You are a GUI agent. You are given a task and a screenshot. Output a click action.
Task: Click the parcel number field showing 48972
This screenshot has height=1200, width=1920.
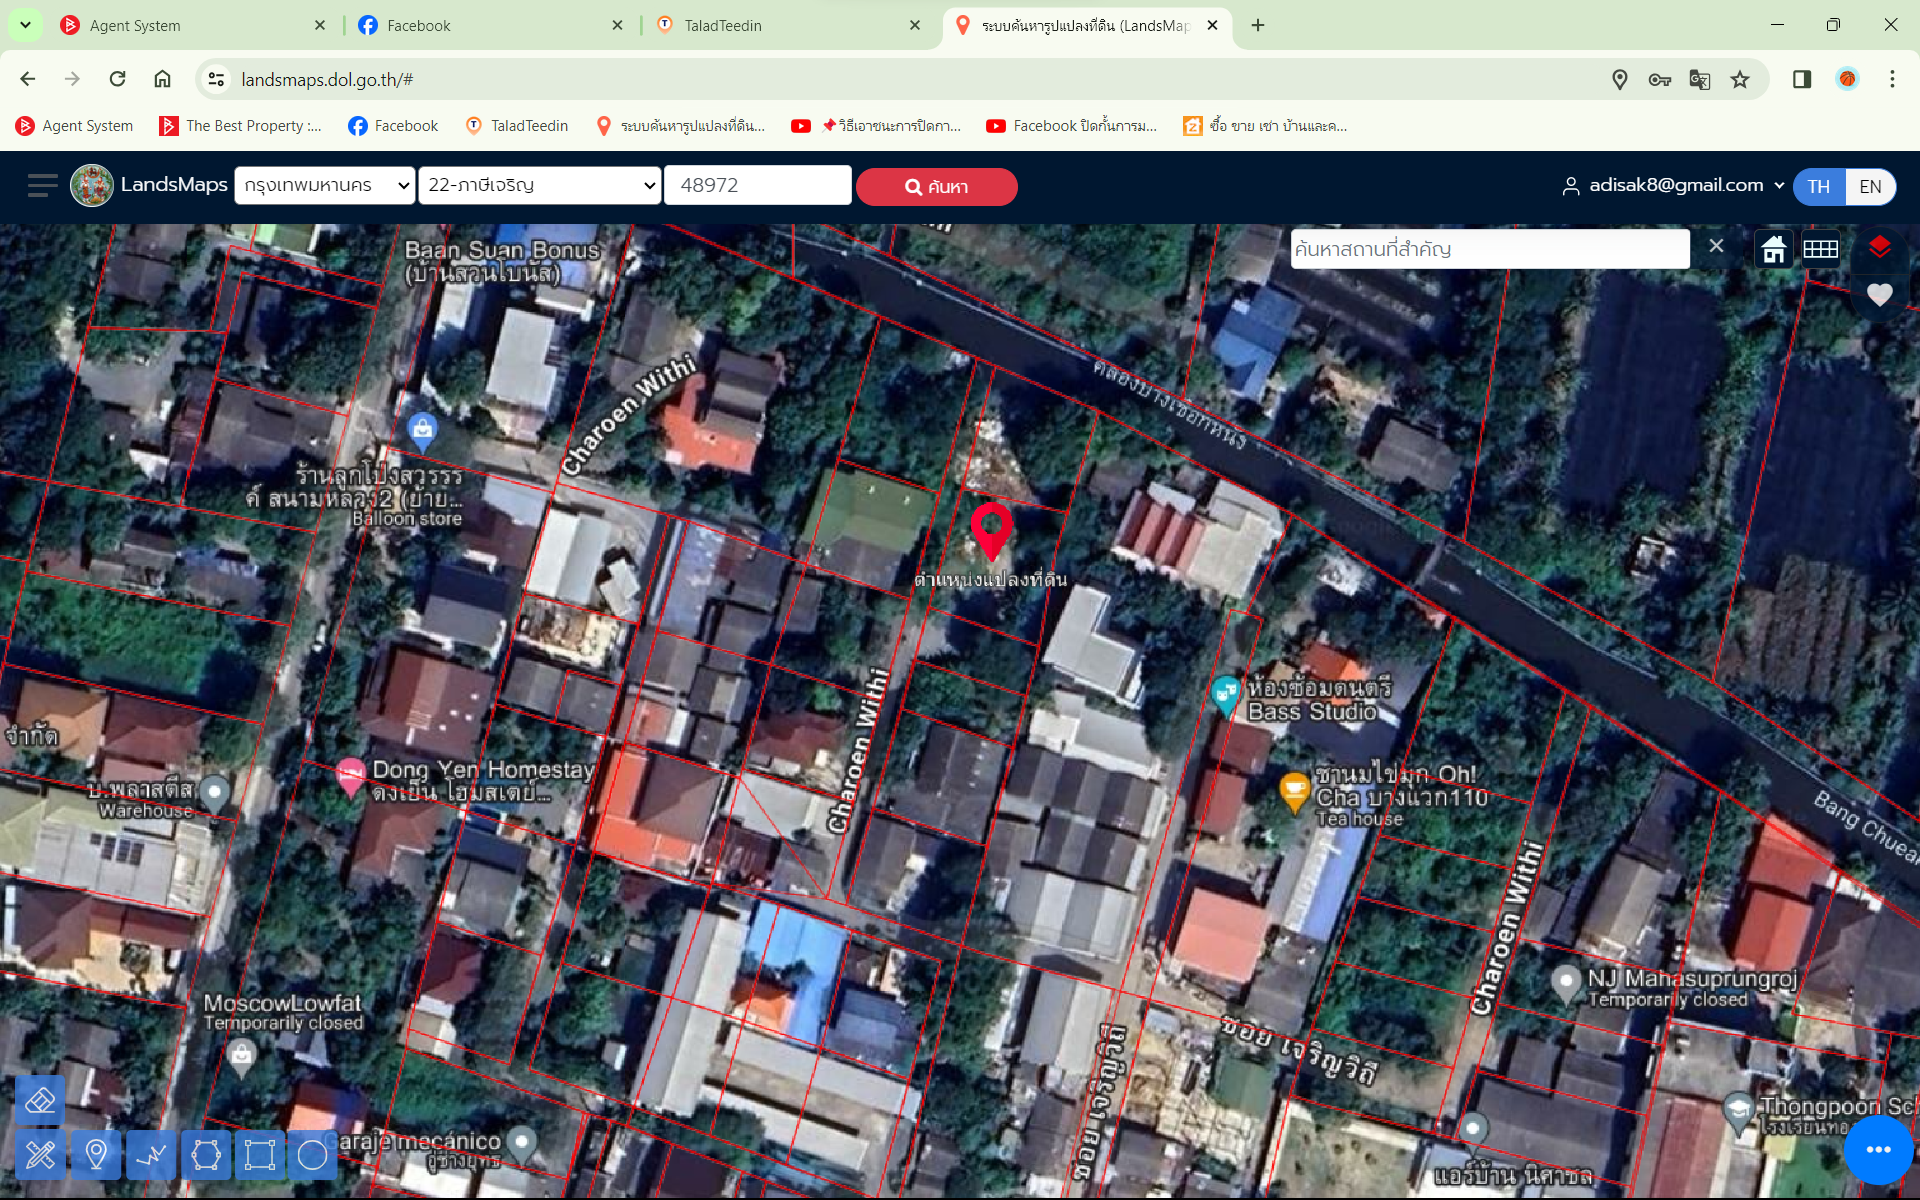click(757, 185)
